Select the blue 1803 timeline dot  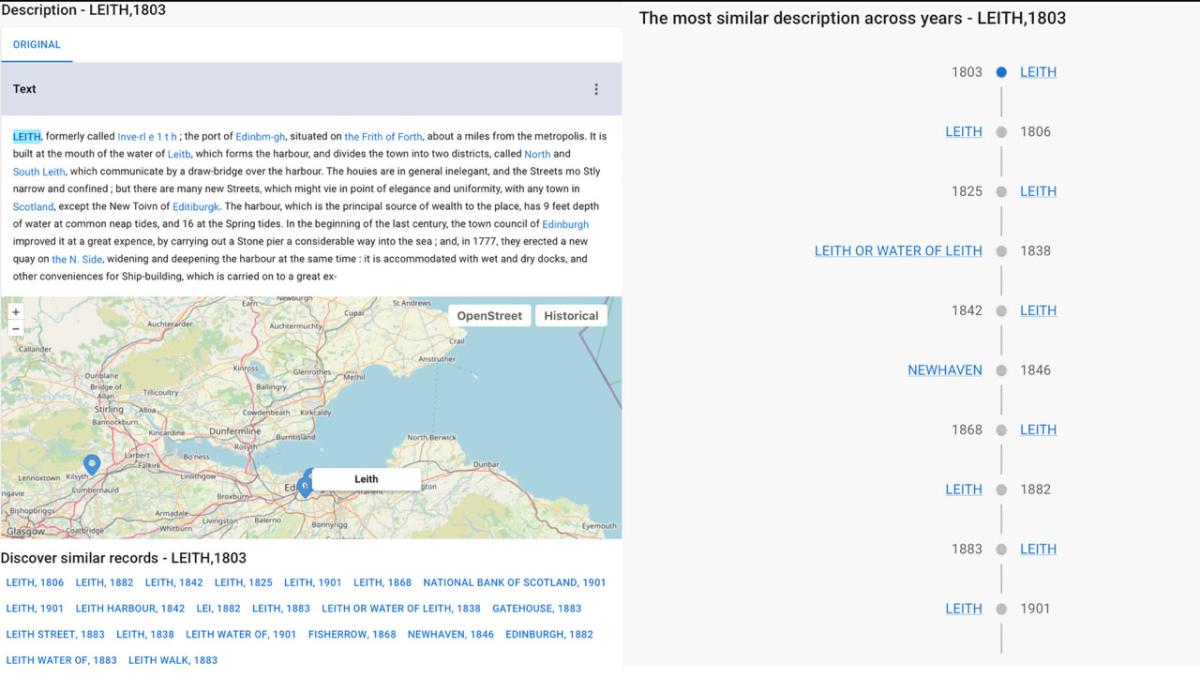coord(1001,71)
